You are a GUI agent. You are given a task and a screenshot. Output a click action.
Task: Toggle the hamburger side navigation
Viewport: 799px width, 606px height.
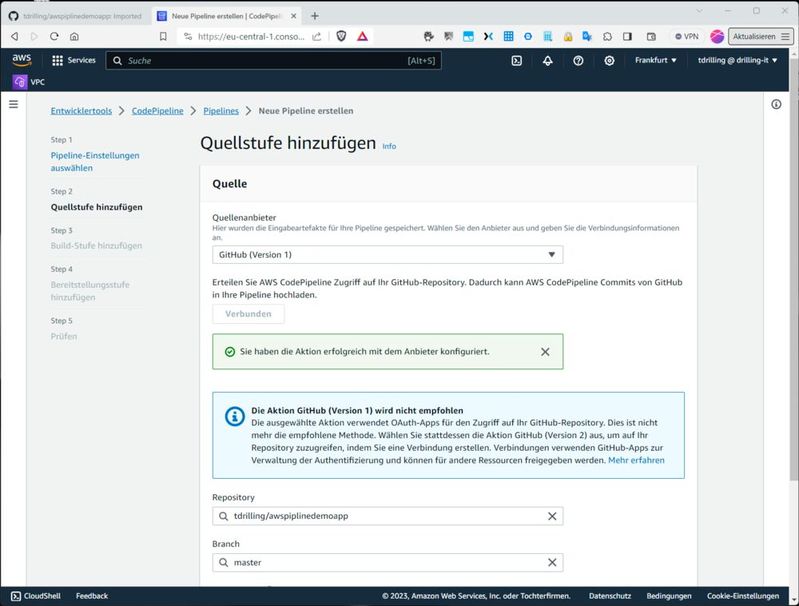(x=14, y=104)
